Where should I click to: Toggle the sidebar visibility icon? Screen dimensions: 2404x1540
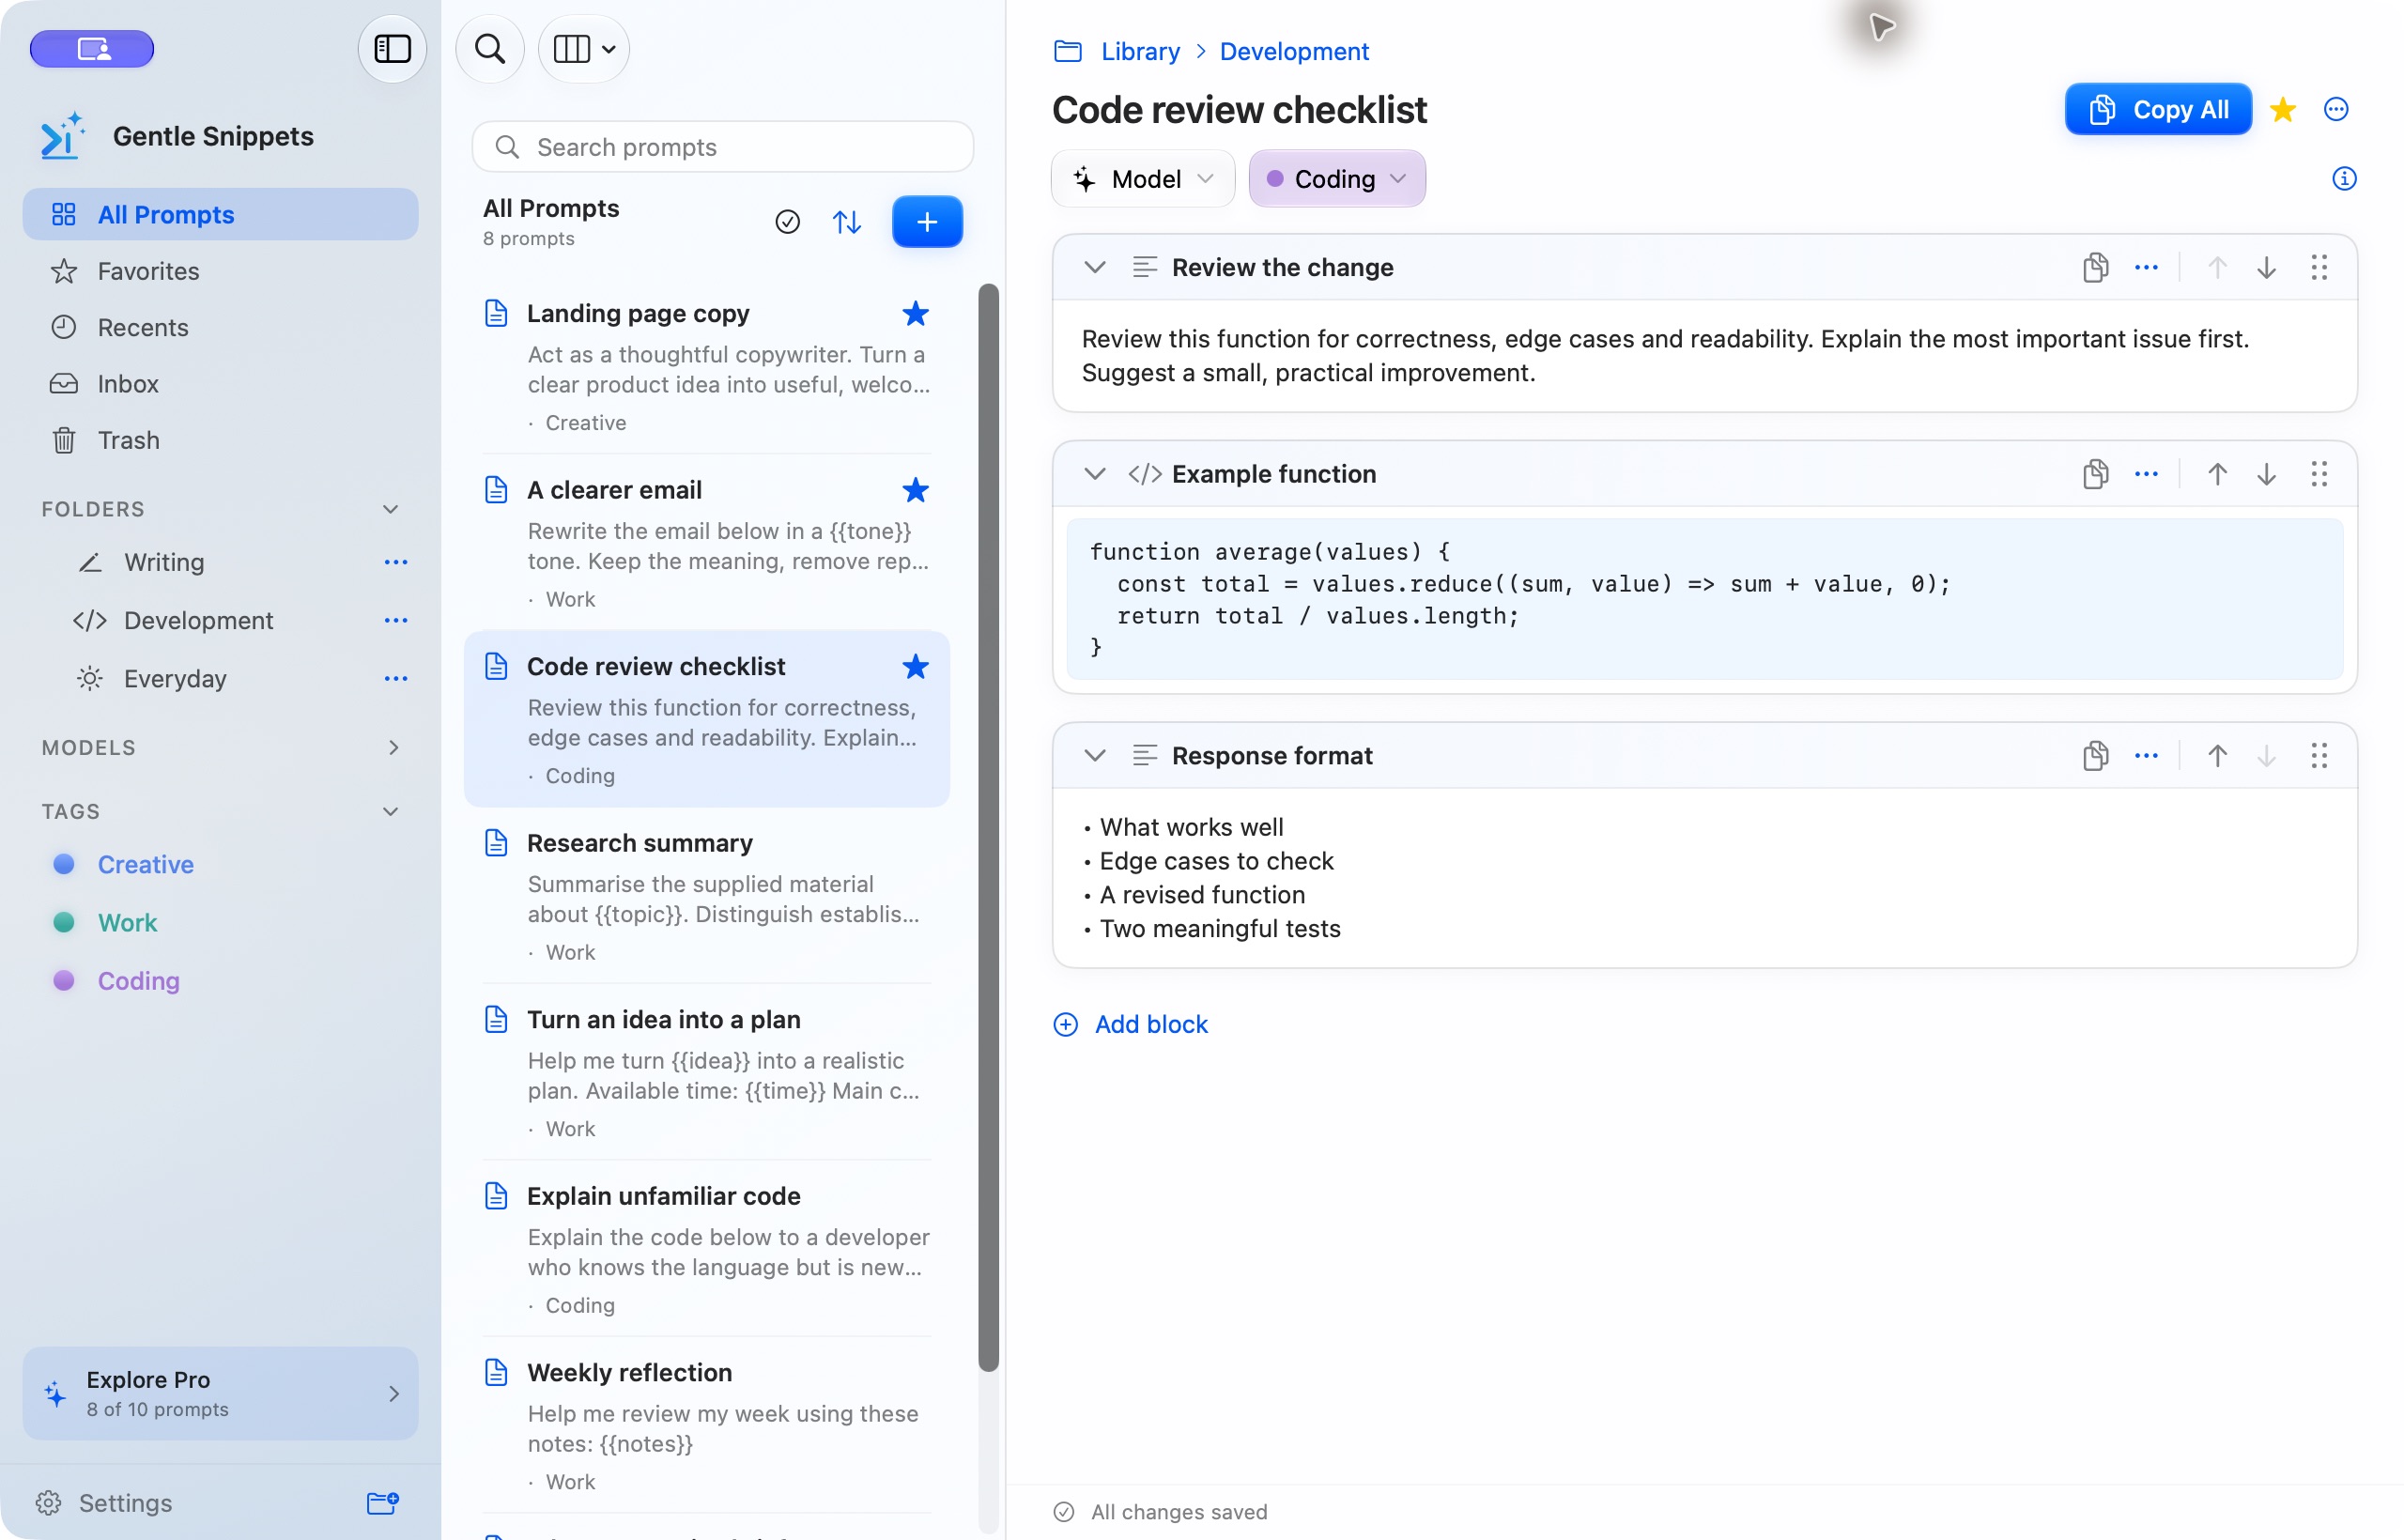pyautogui.click(x=392, y=49)
